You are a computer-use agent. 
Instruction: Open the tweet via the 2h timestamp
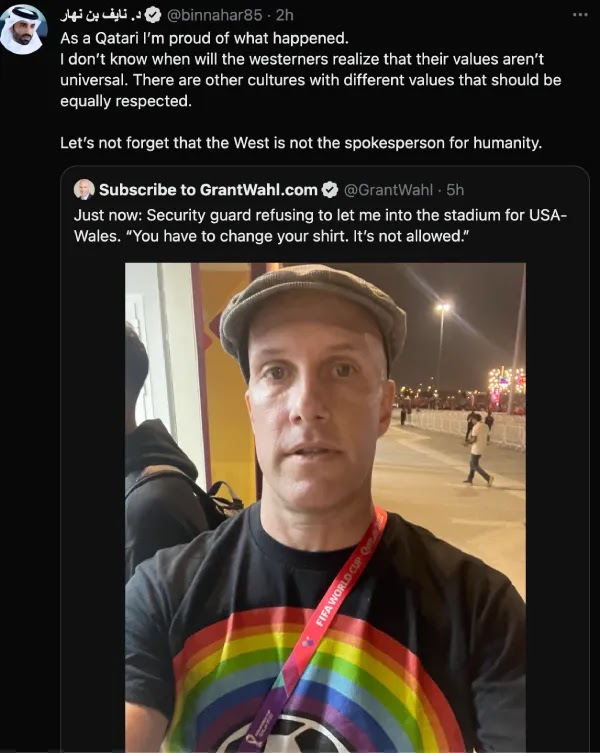(284, 15)
